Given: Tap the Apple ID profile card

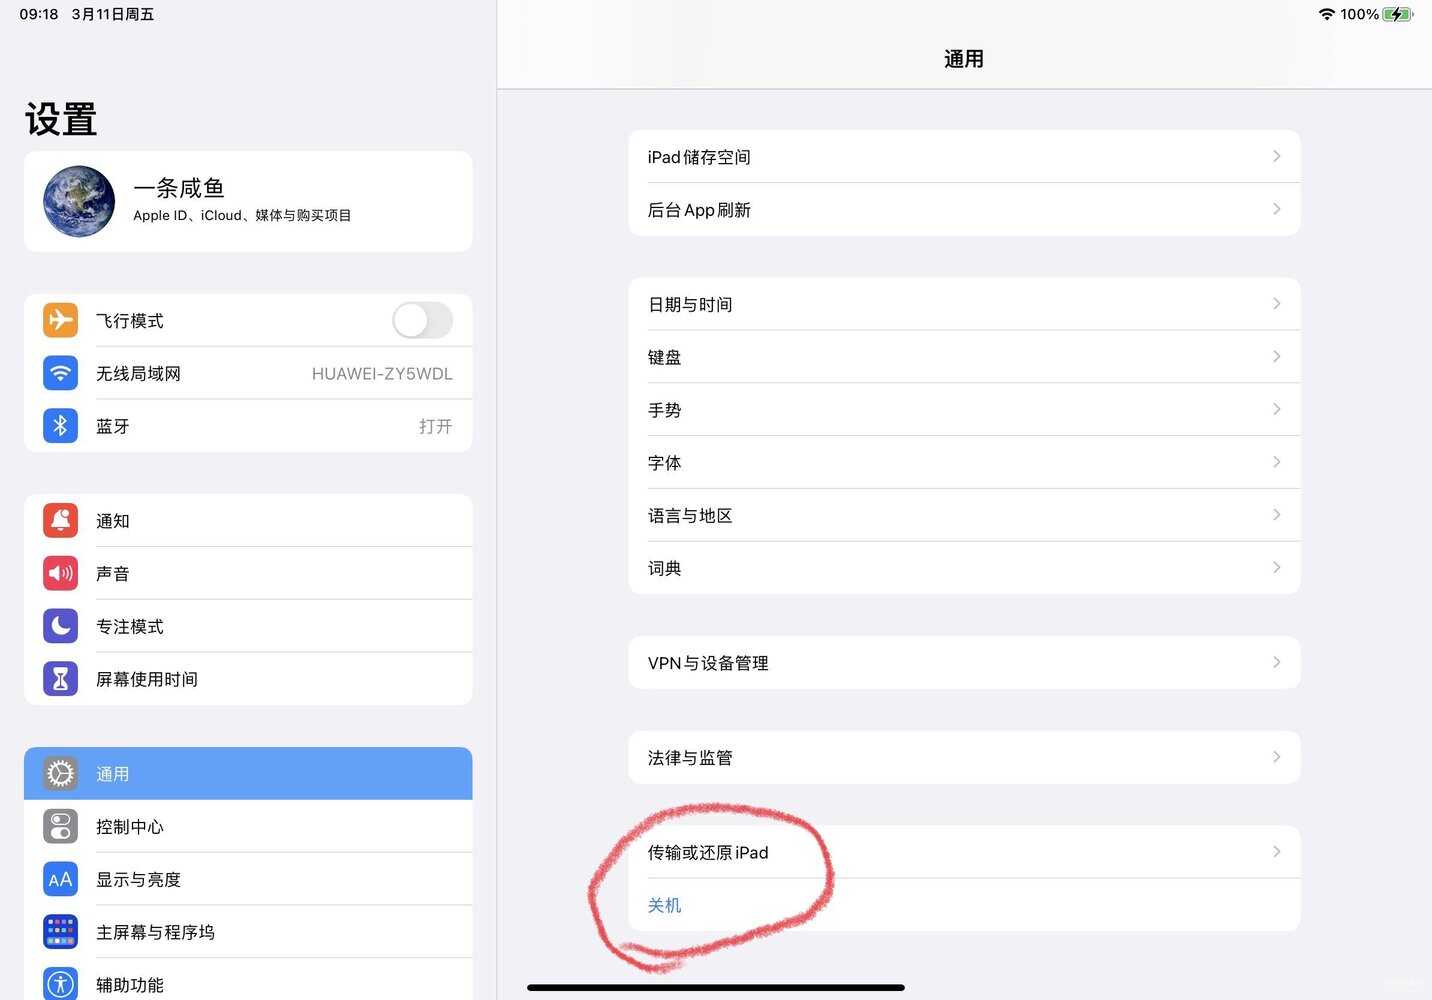Looking at the screenshot, I should (x=247, y=200).
